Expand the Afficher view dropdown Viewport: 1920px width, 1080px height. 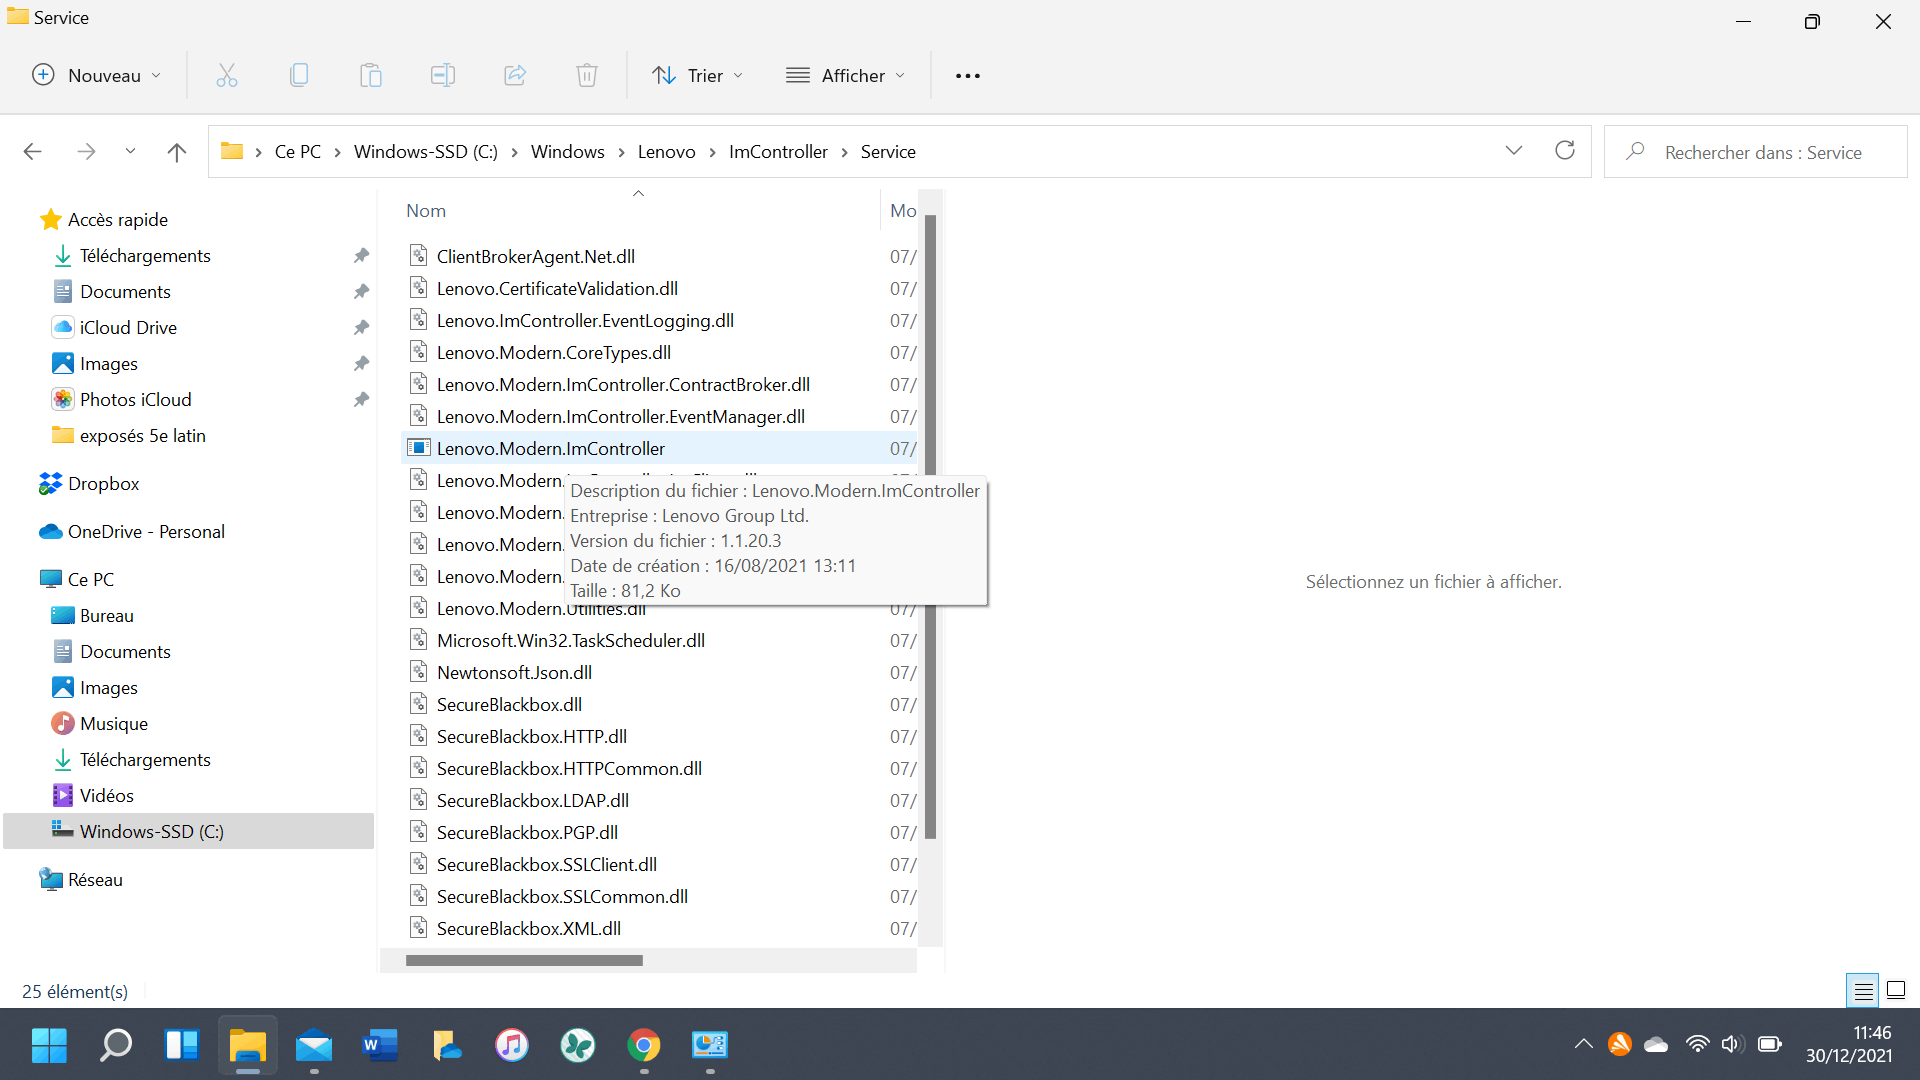point(846,76)
